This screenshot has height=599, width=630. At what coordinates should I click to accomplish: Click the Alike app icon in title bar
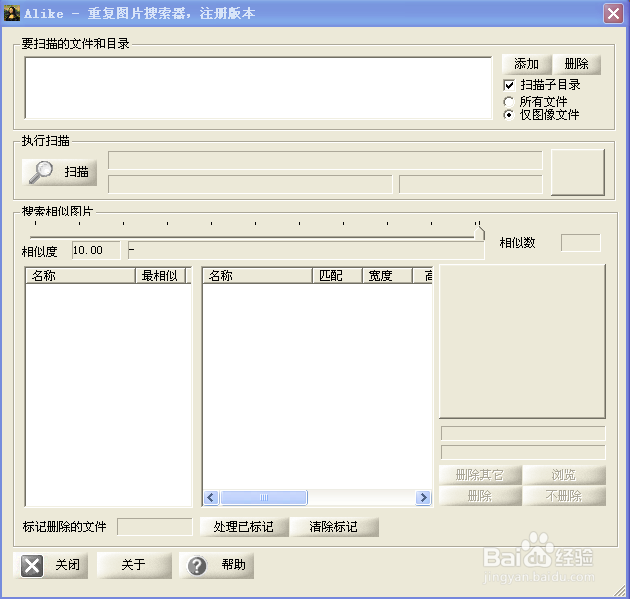pos(12,13)
